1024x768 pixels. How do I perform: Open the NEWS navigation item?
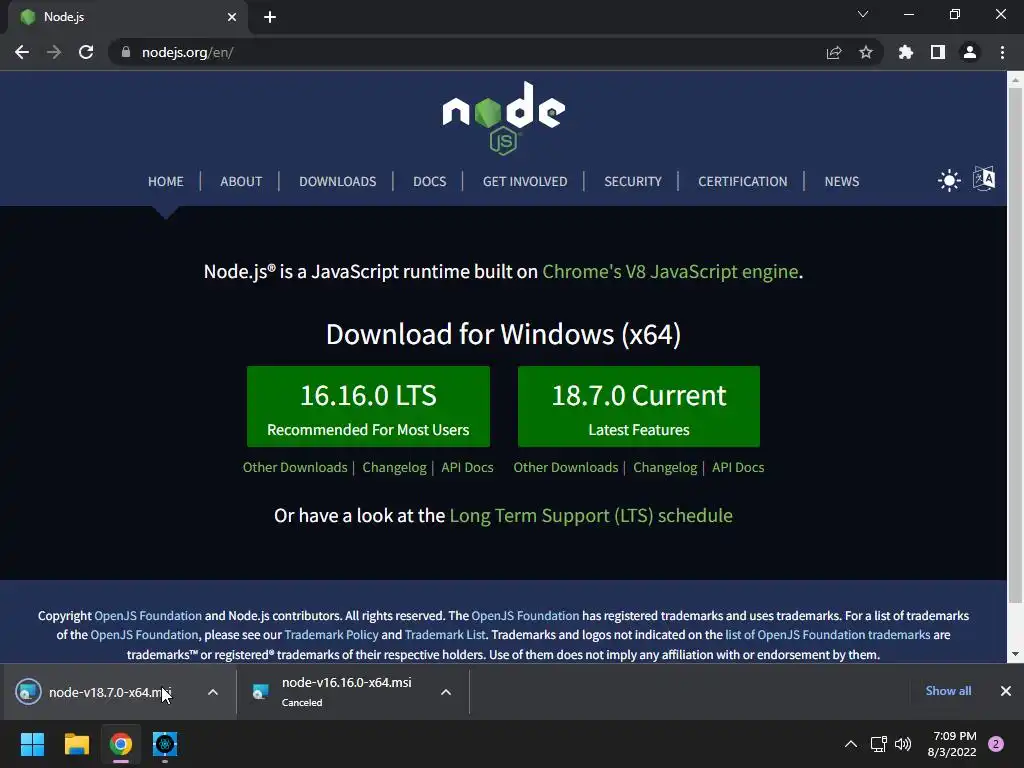(842, 182)
